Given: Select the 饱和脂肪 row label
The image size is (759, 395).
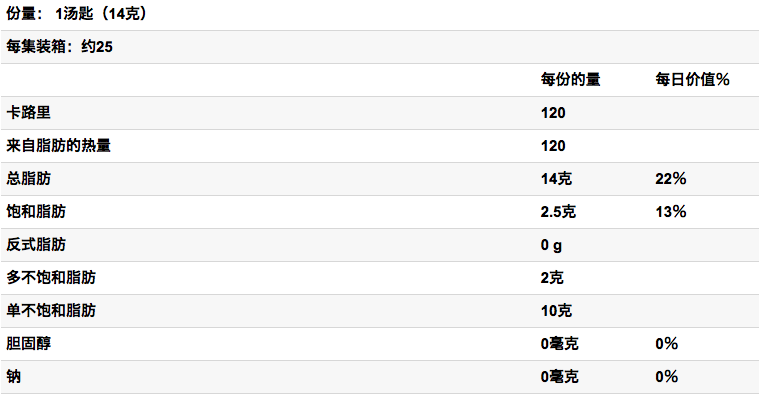Looking at the screenshot, I should pos(36,211).
